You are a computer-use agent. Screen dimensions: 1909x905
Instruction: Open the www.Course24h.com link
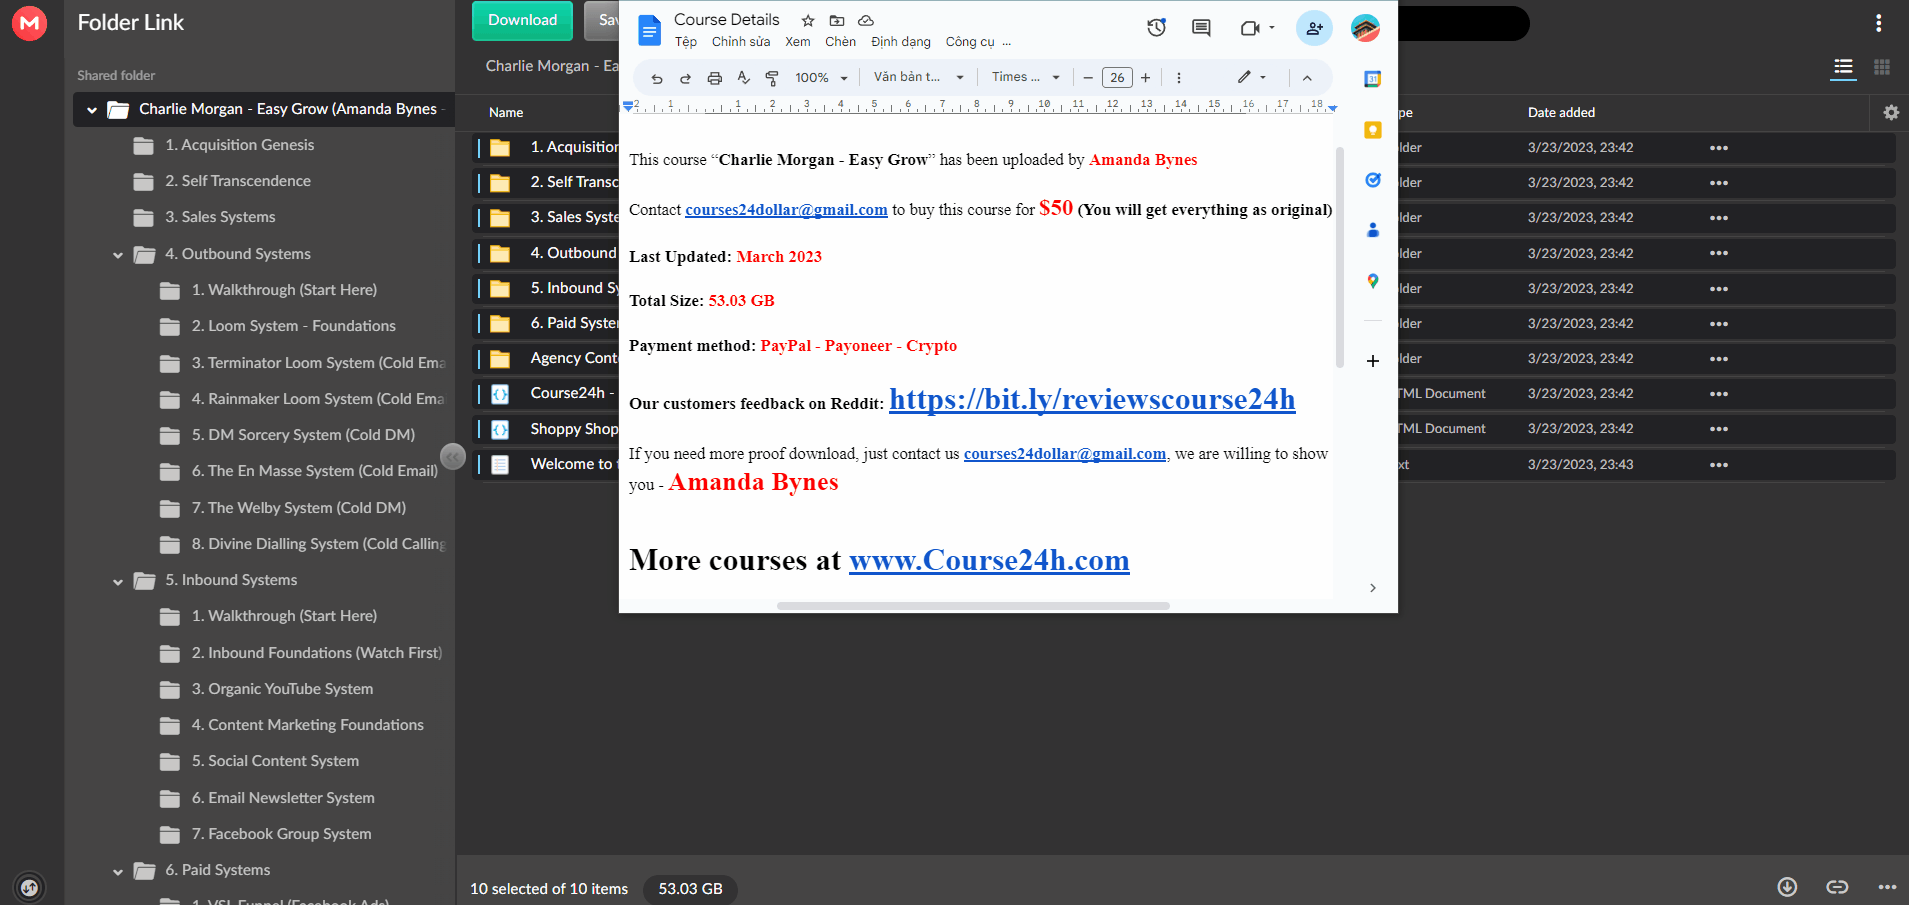click(x=989, y=560)
